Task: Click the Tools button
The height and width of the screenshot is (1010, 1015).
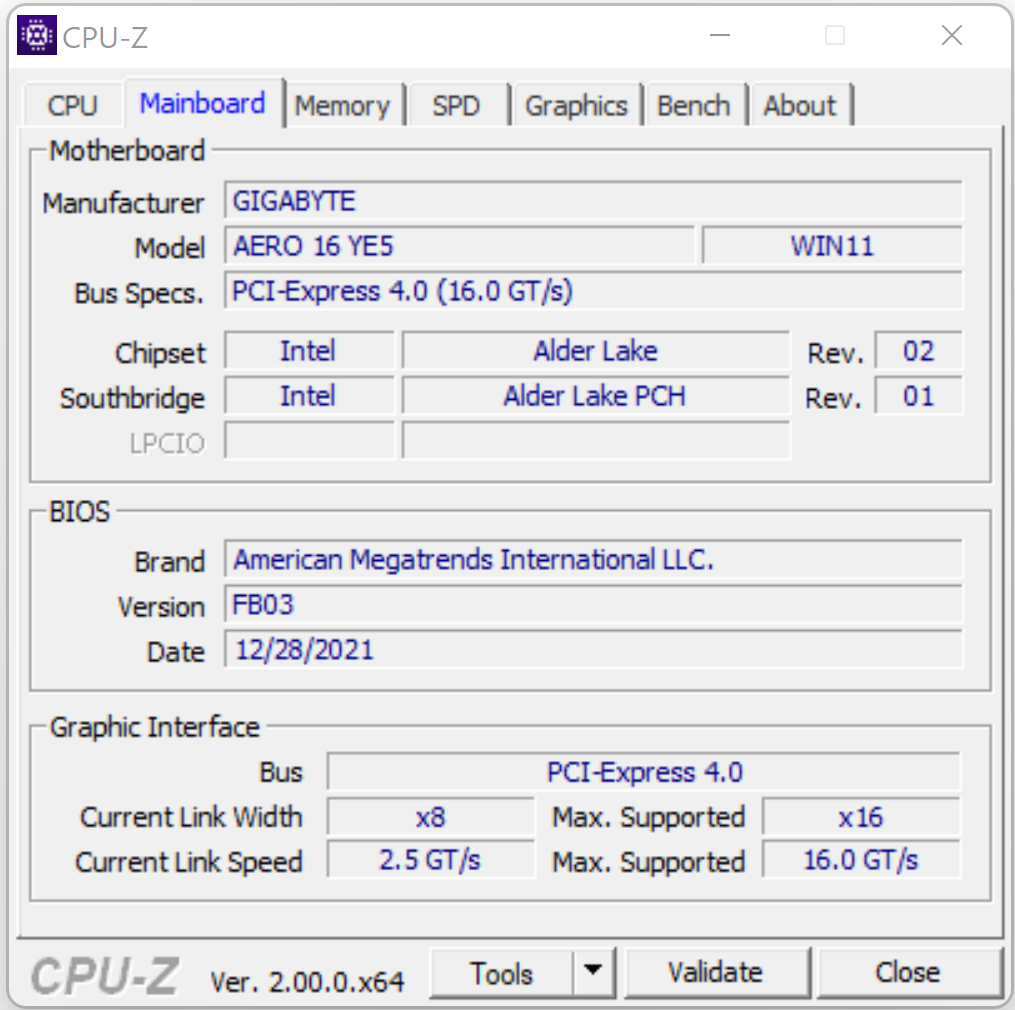Action: click(x=501, y=973)
